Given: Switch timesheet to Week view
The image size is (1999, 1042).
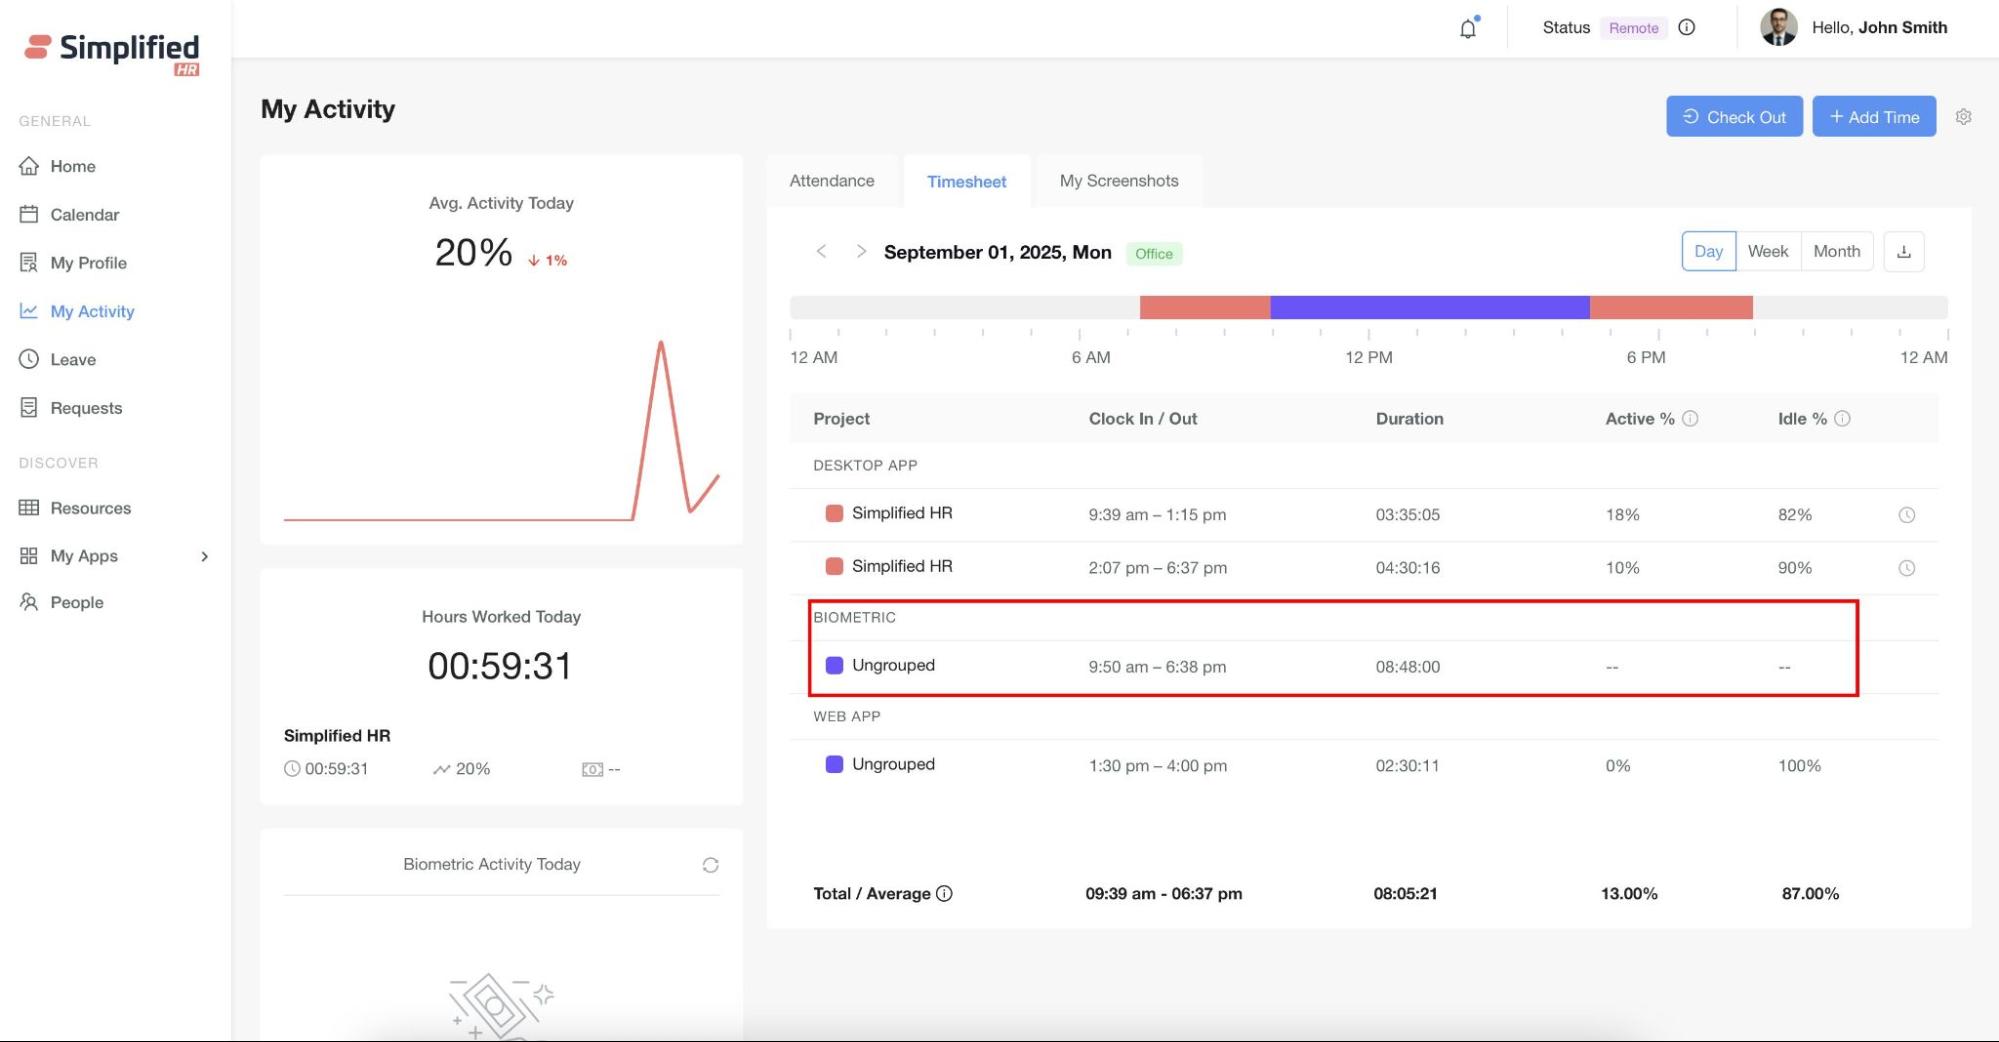Looking at the screenshot, I should [x=1767, y=252].
